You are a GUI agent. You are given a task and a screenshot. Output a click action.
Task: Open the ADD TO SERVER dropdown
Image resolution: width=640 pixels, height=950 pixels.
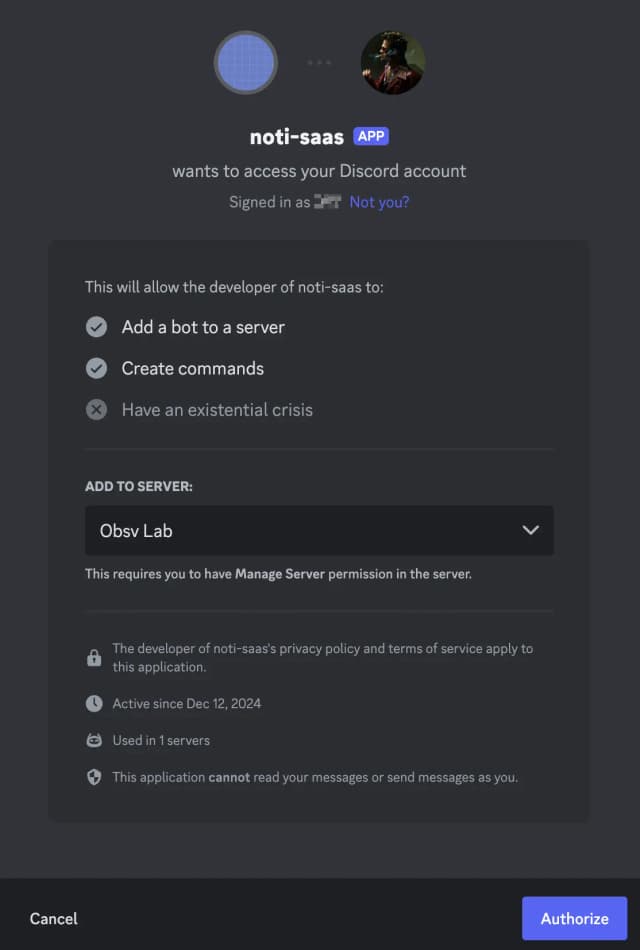[x=319, y=530]
